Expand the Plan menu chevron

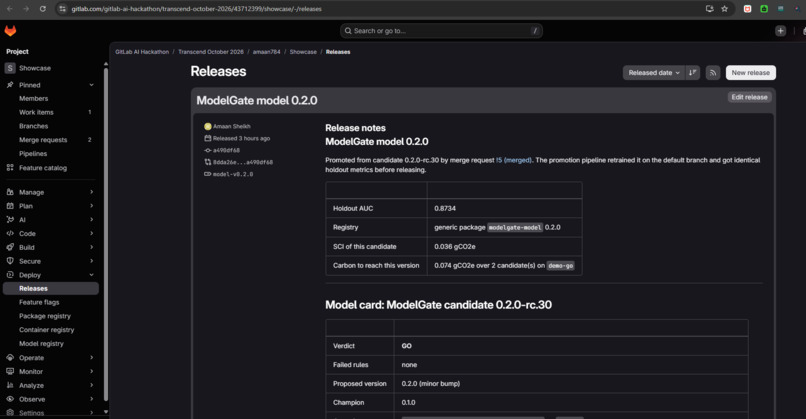tap(91, 206)
